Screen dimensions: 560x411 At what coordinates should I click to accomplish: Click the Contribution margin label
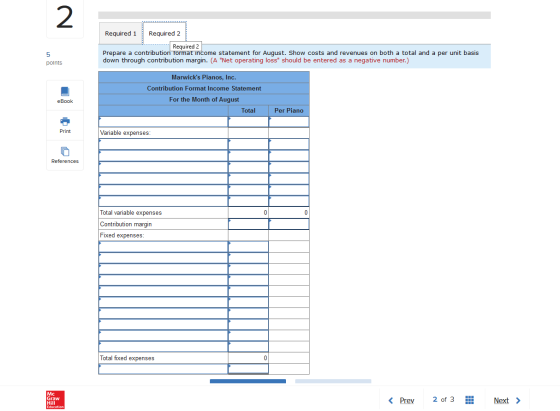coord(126,224)
